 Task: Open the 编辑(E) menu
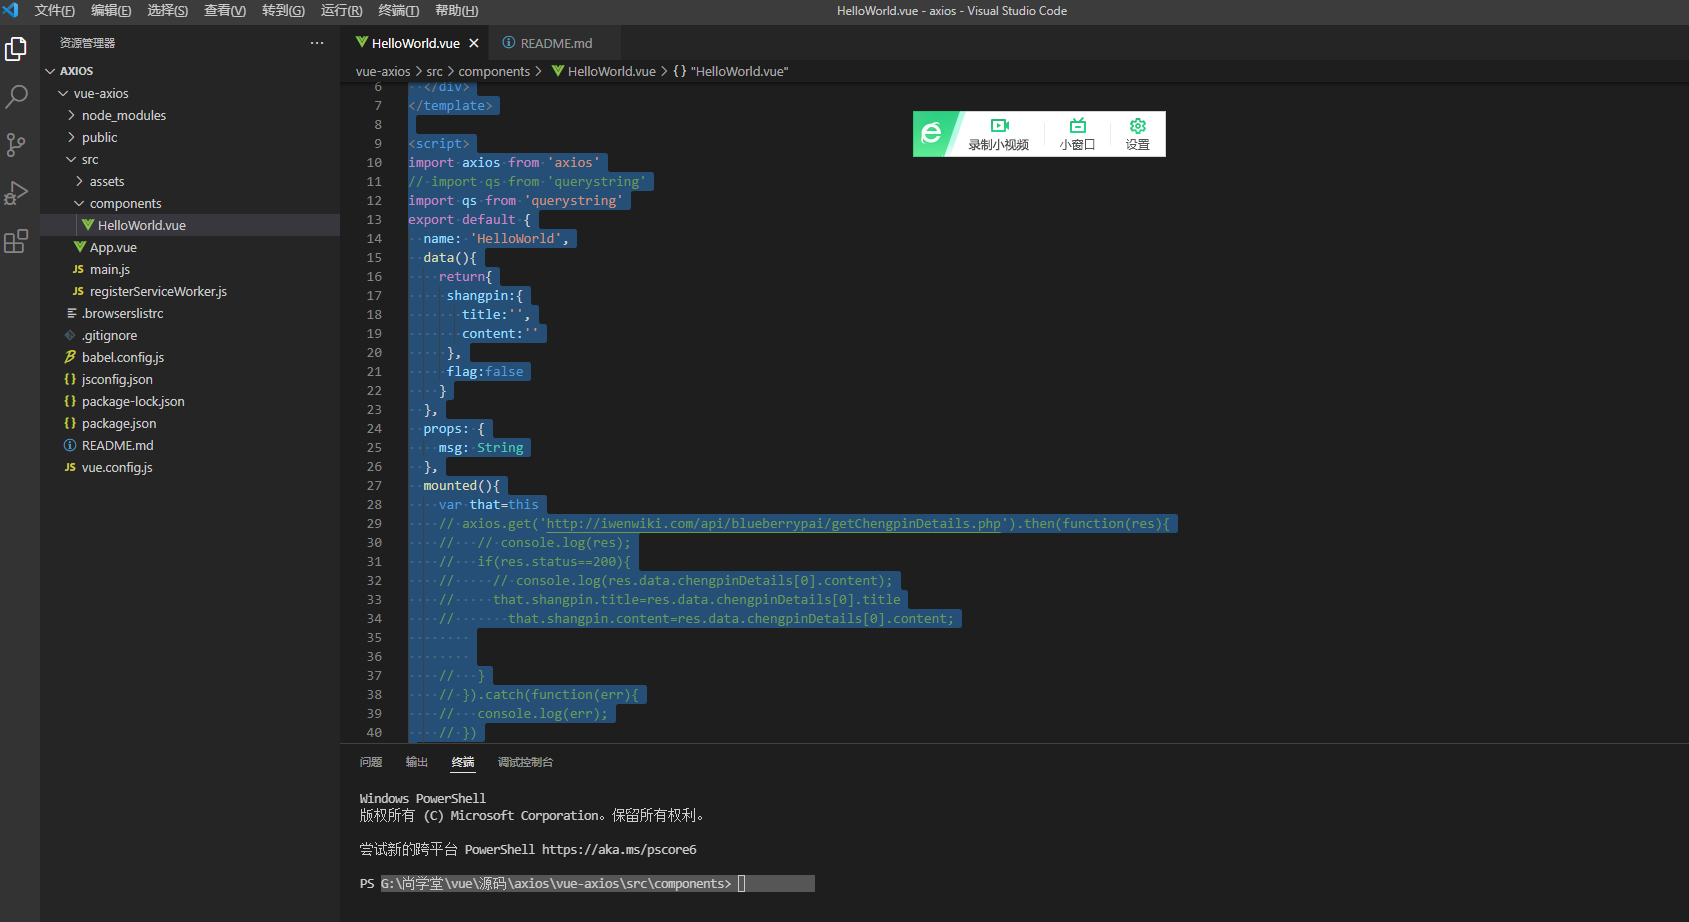pos(111,10)
